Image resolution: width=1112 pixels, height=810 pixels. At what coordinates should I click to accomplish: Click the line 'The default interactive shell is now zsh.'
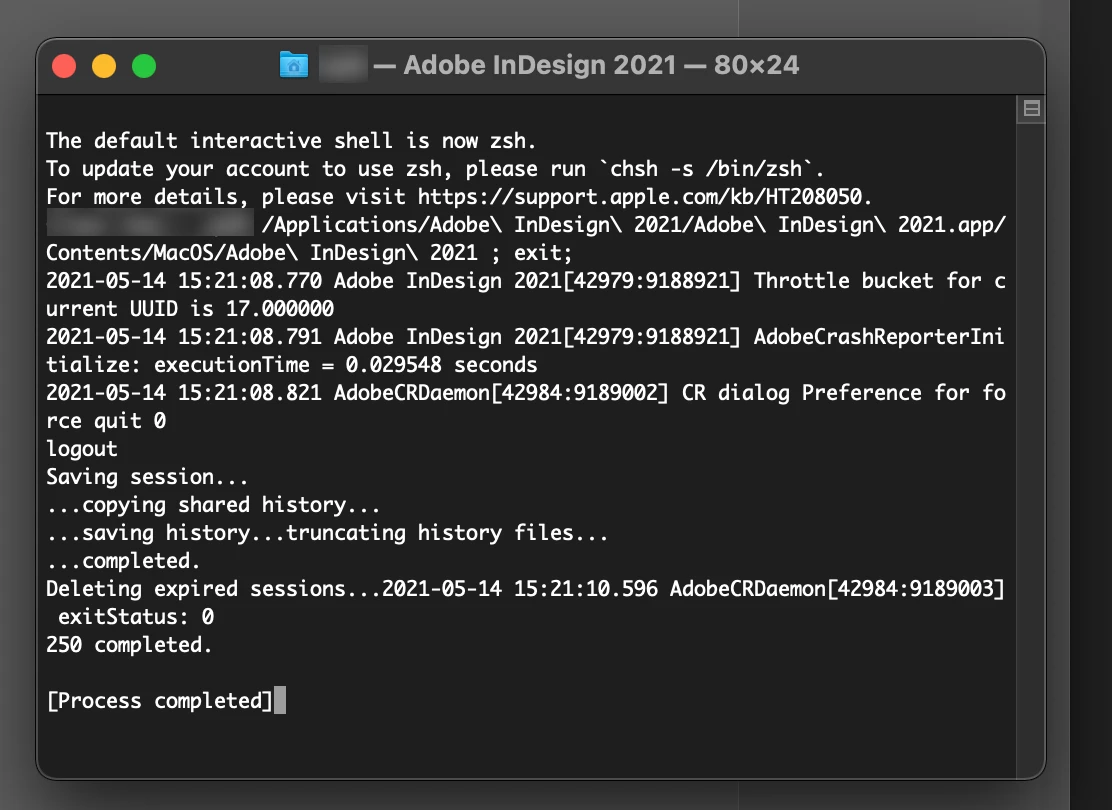[x=291, y=140]
